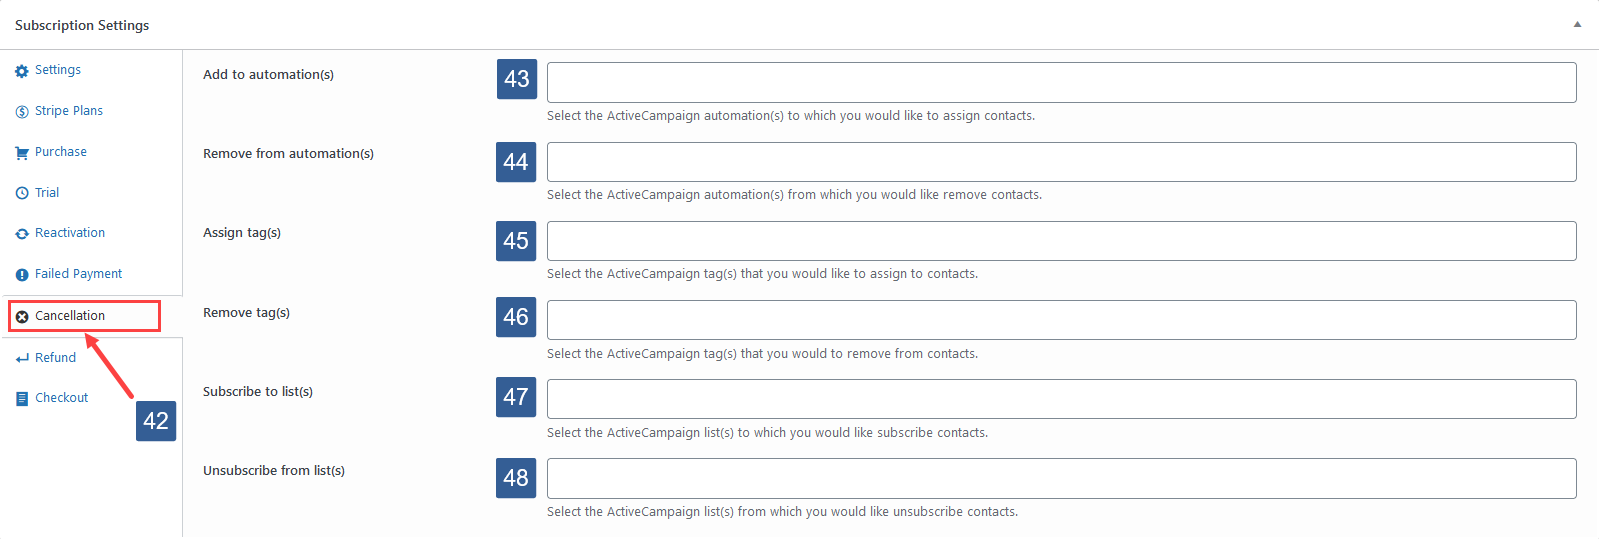
Task: Focus the Remove from automation(s) field
Action: 1061,162
